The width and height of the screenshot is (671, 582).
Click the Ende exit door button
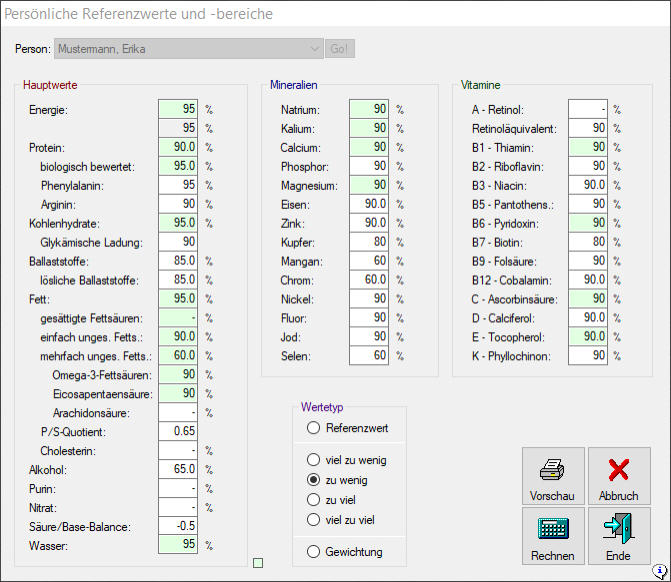click(618, 537)
